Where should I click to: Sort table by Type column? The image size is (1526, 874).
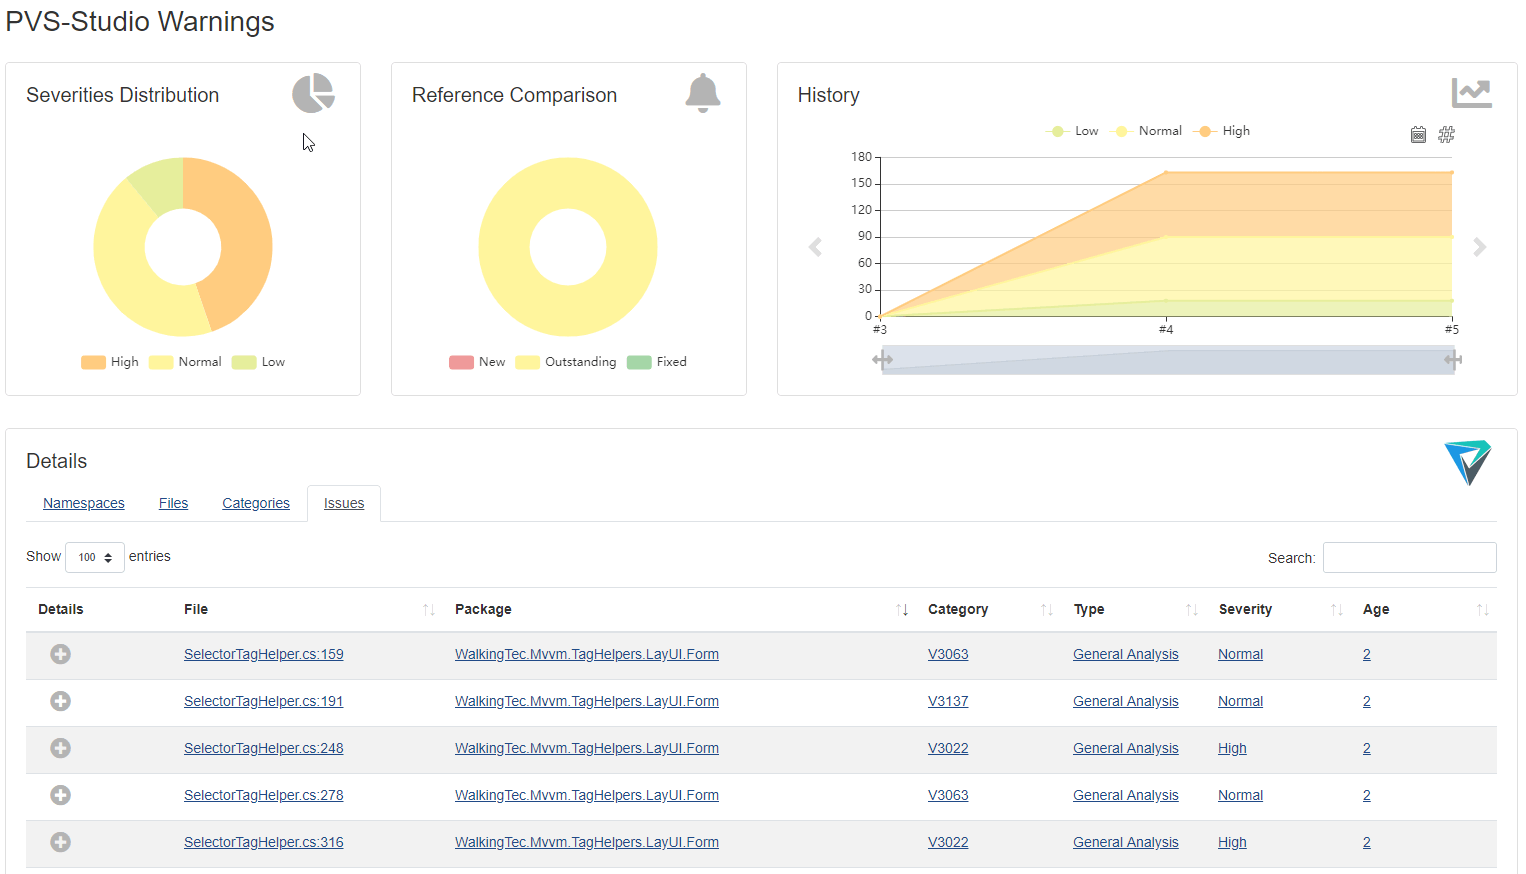[x=1134, y=609]
